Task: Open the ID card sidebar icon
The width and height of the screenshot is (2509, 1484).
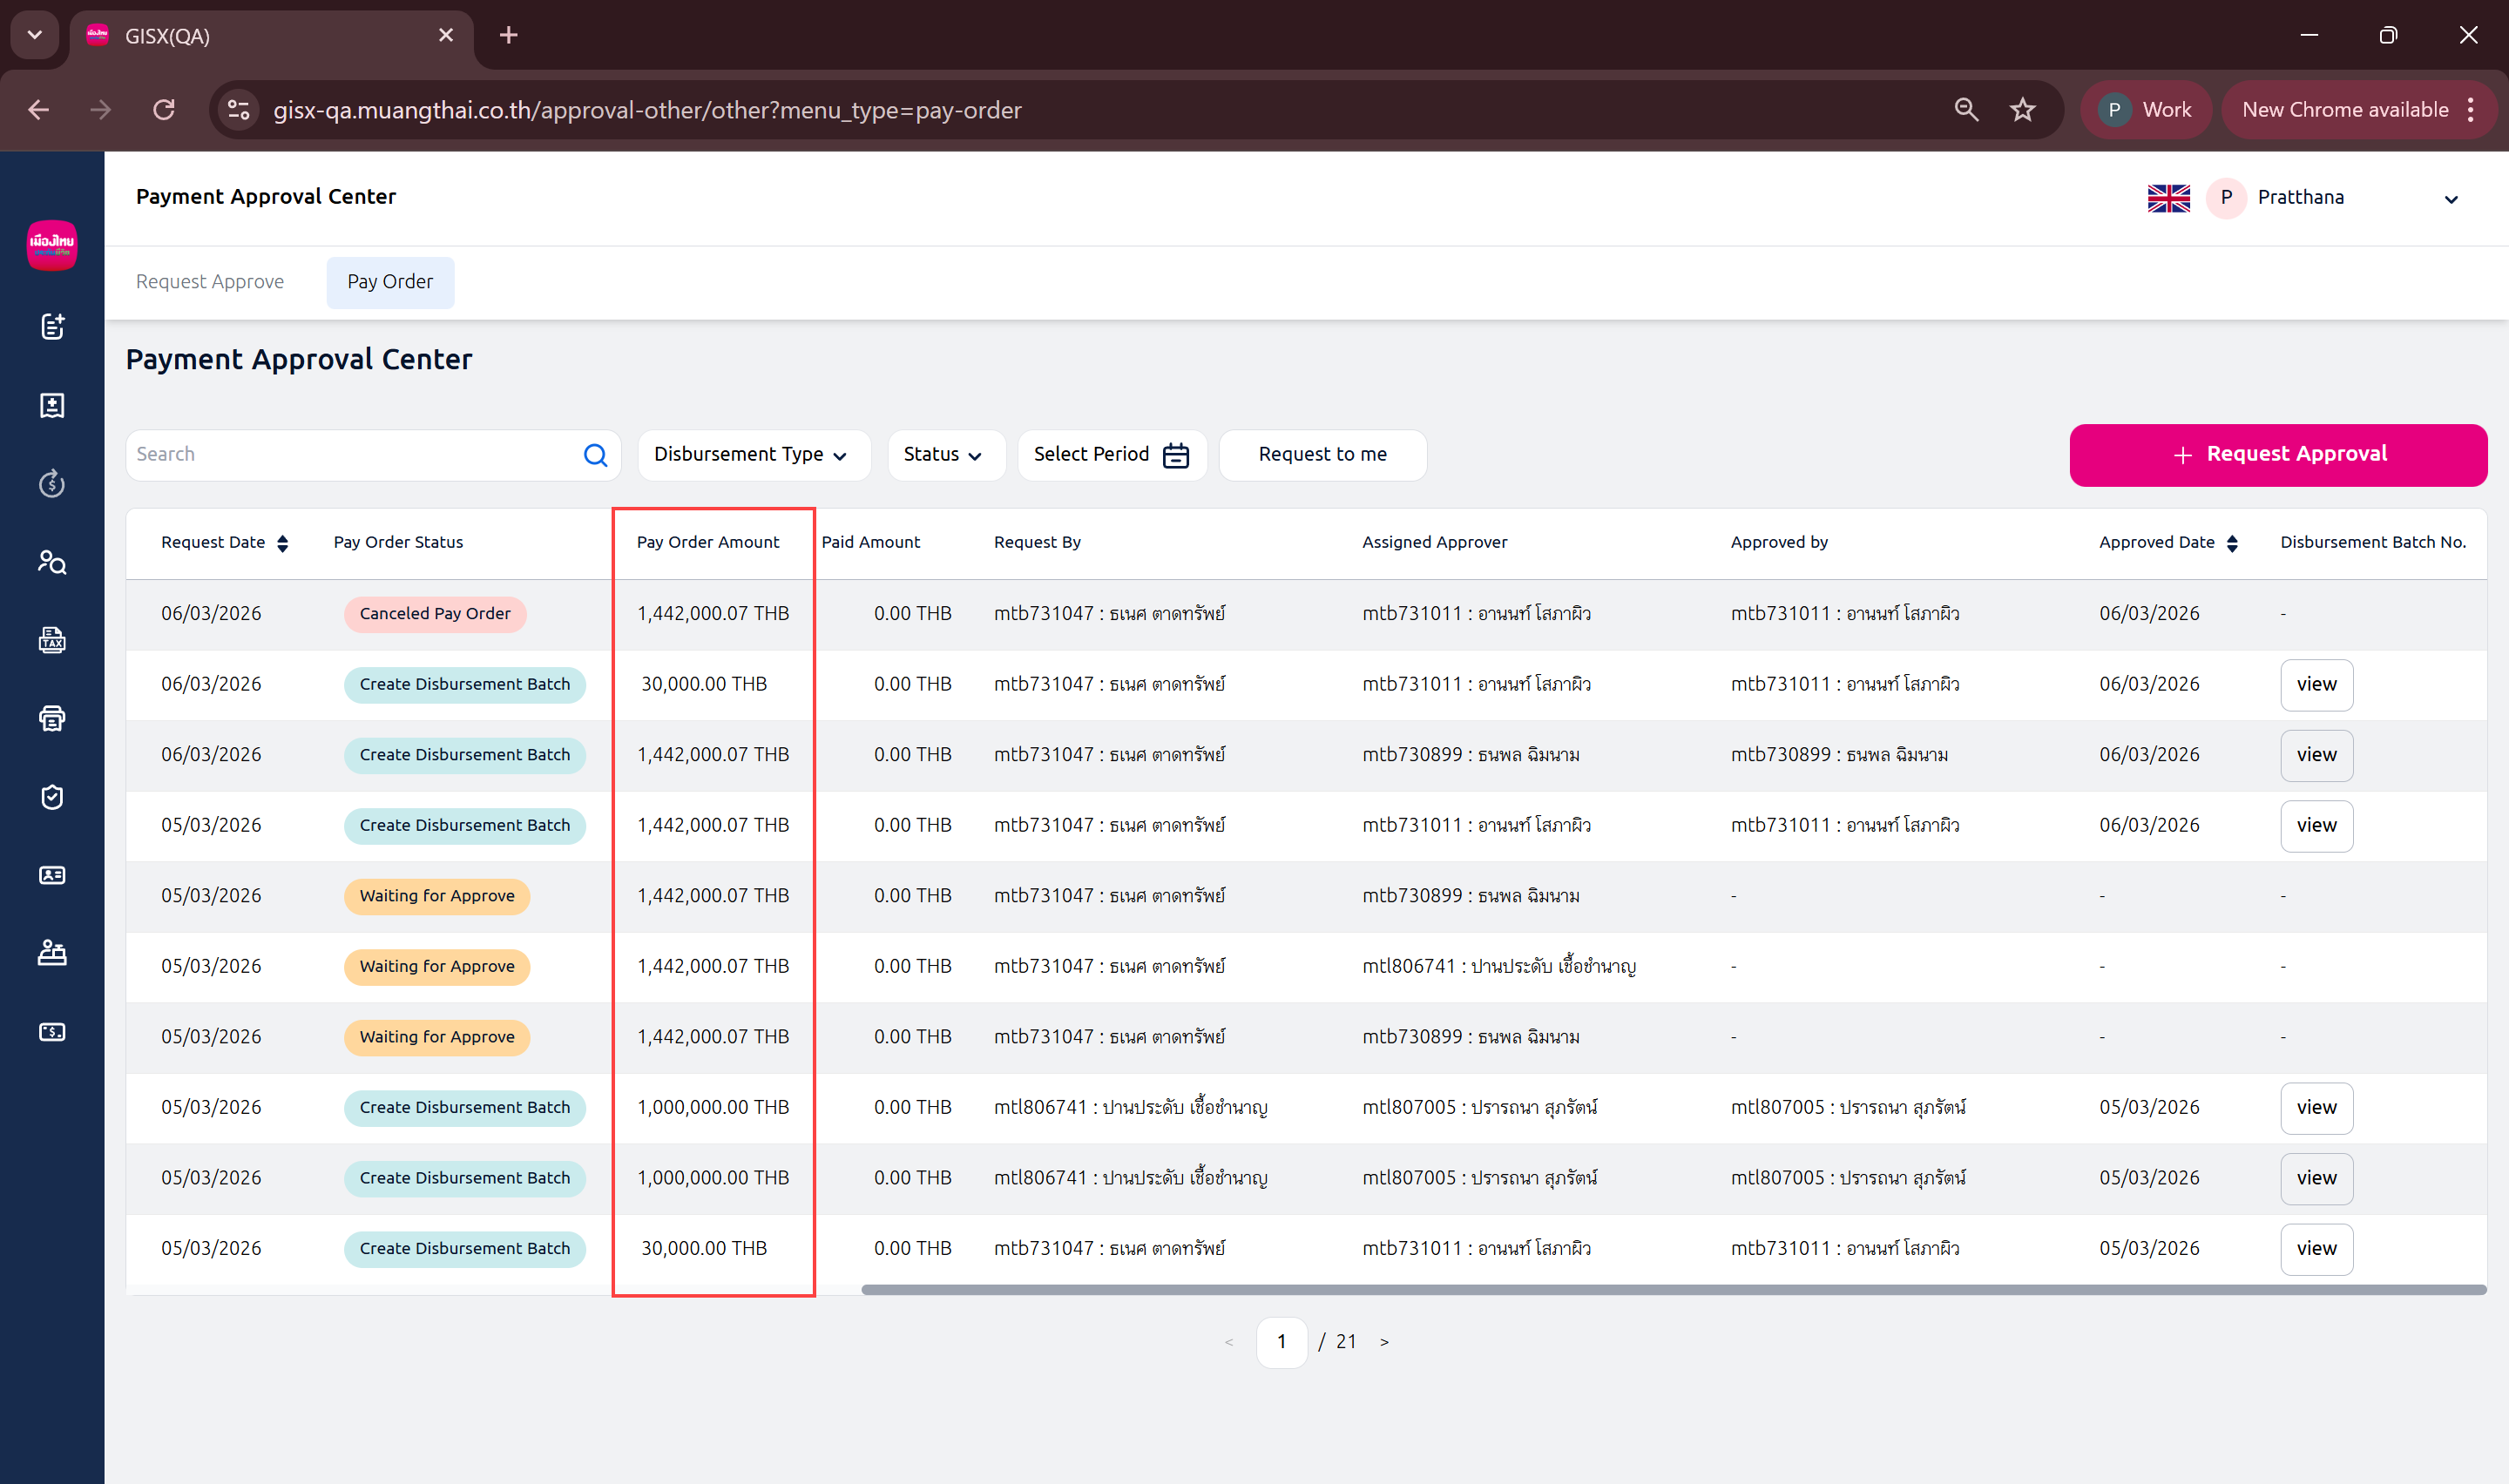Action: (x=52, y=875)
